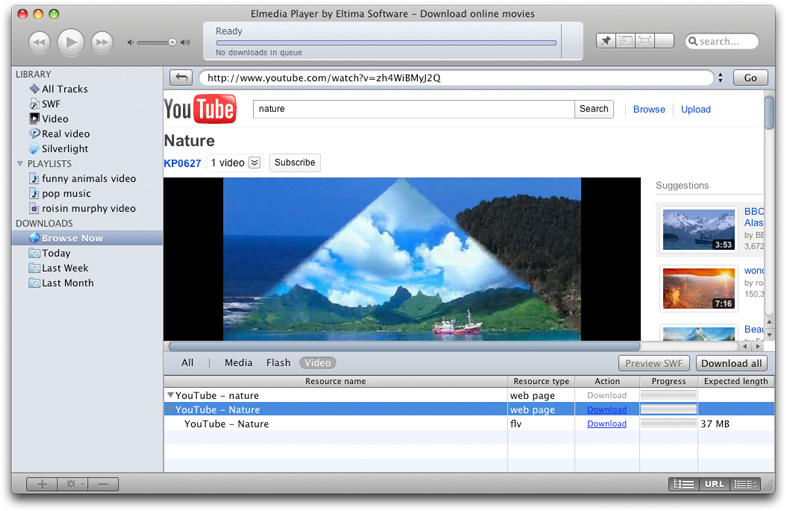
Task: Click the YouTube logo
Action: click(x=200, y=109)
